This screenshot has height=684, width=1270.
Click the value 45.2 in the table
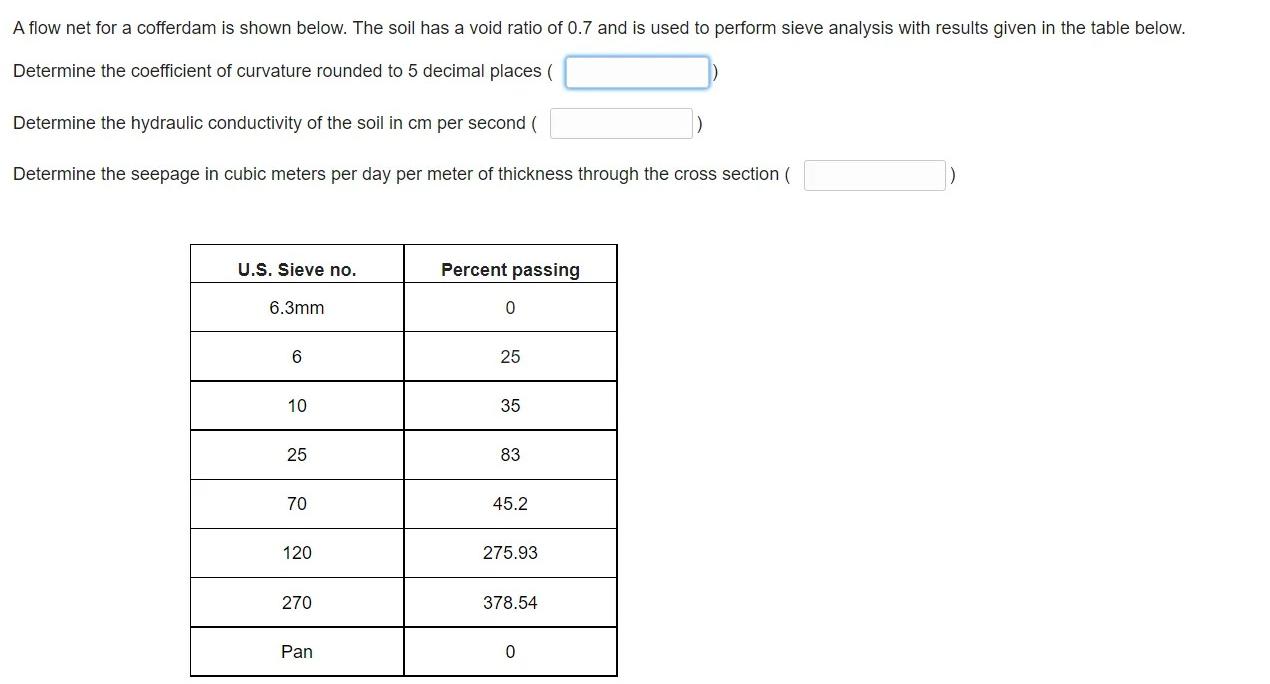pos(510,503)
